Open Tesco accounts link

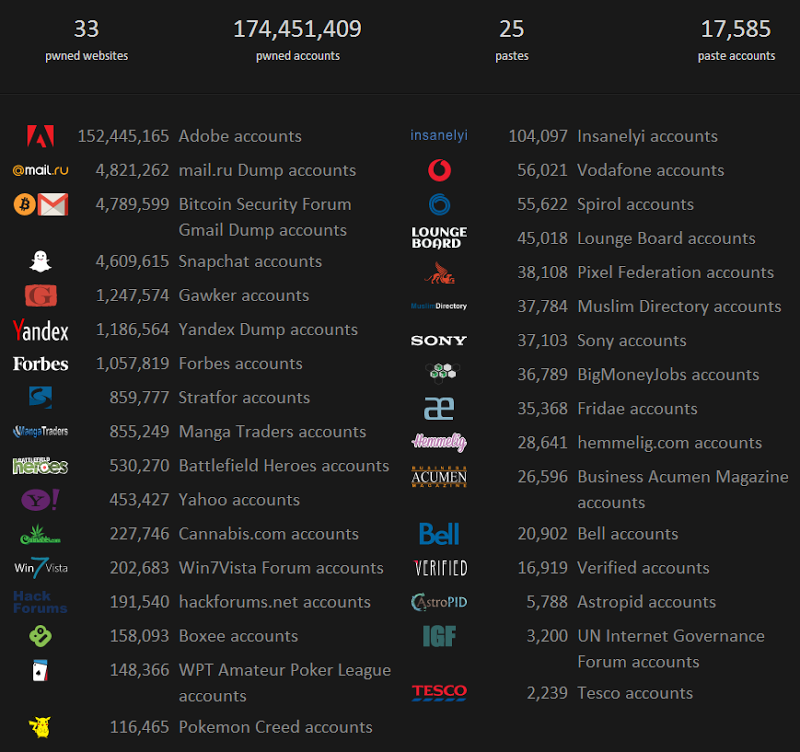[x=635, y=693]
